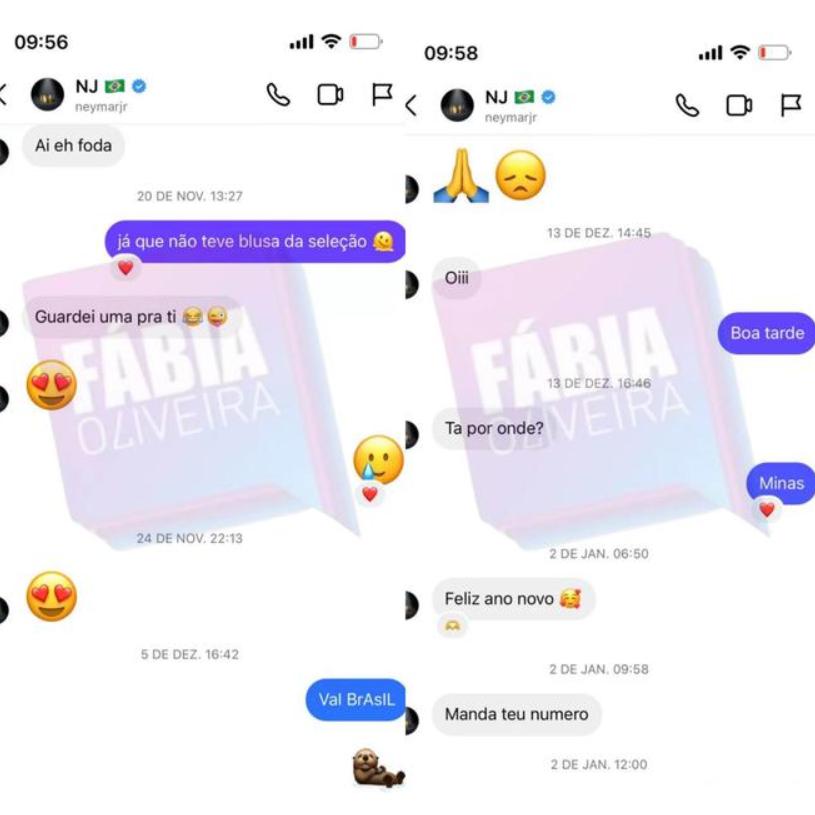The image size is (815, 815).
Task: Tap the heart reaction under the blusa message
Action: point(125,268)
